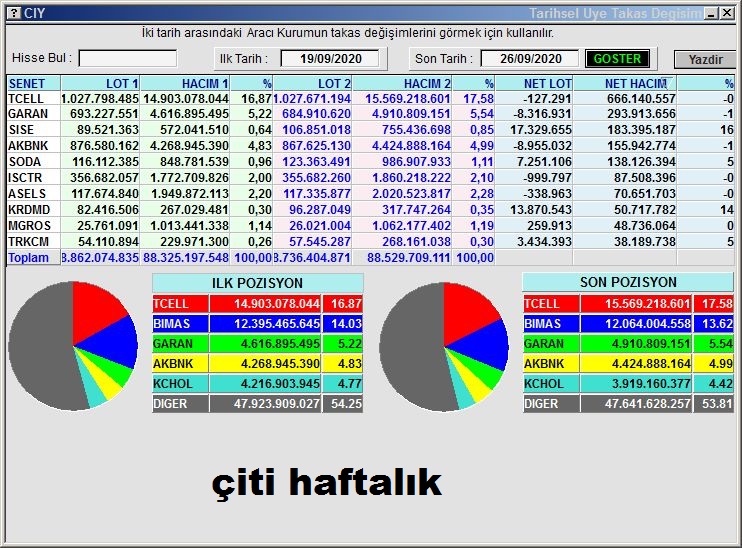Viewport: 742px width, 548px height.
Task: Select the Son Tarih date field
Action: pos(529,59)
